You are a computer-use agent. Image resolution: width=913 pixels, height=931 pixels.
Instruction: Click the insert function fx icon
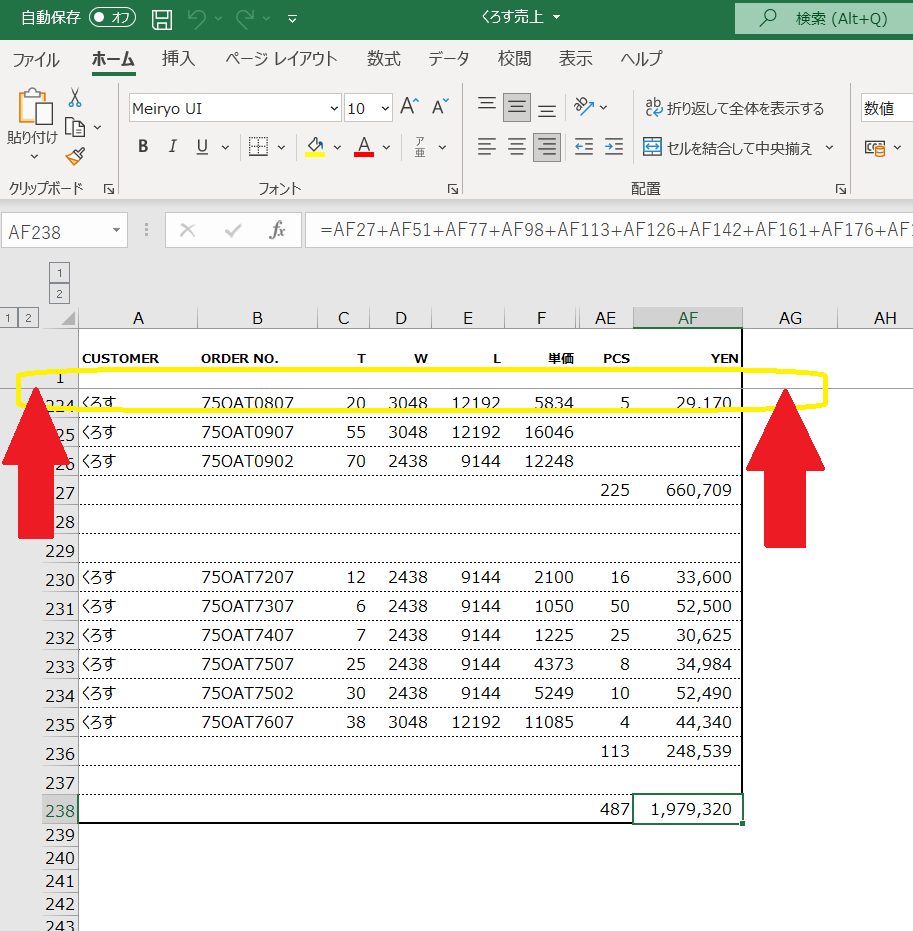(277, 230)
